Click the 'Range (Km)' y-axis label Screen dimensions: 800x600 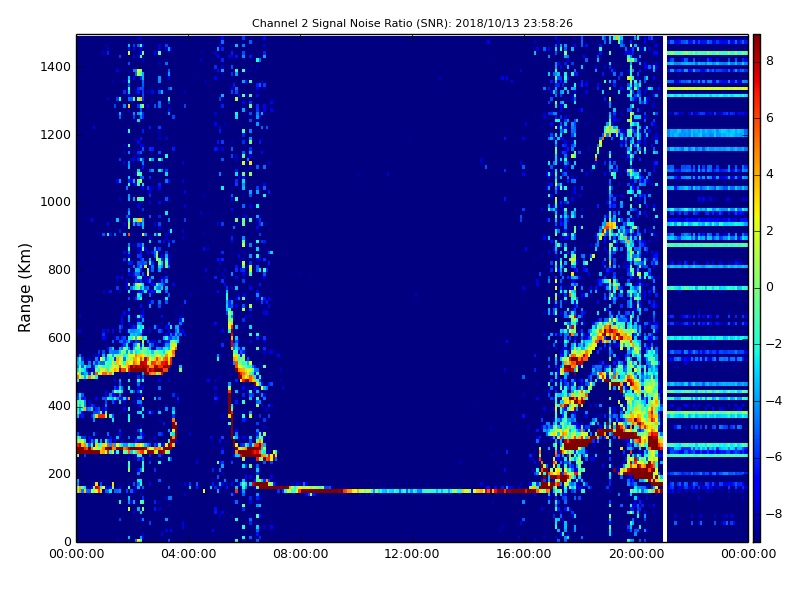24,288
